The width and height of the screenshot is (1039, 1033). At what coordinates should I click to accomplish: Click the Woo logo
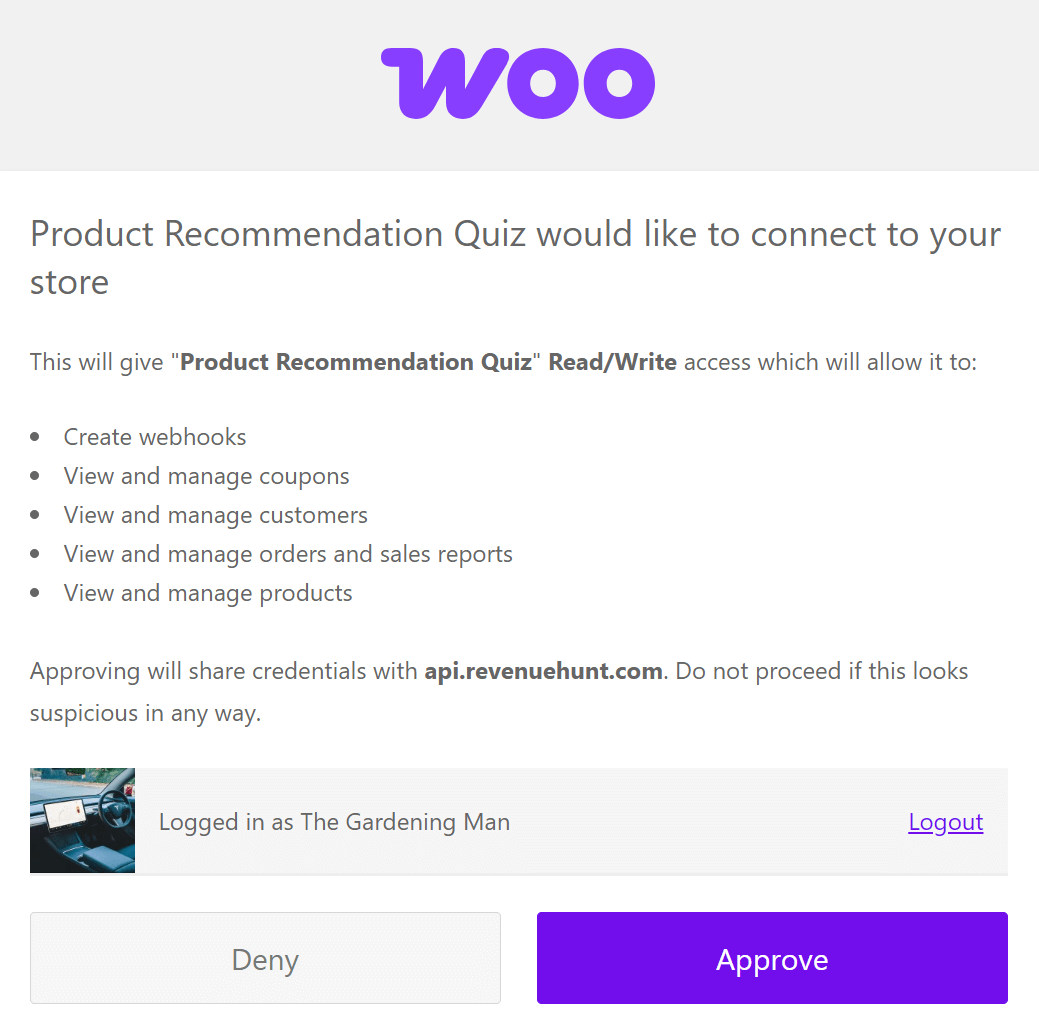point(517,84)
